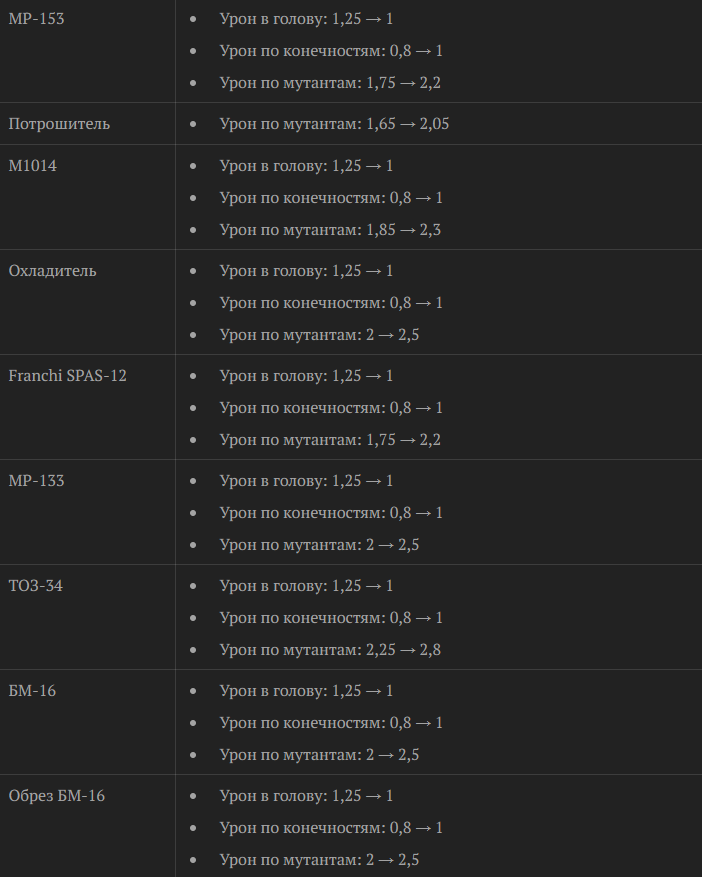Click the limb damage line under МР-153
The height and width of the screenshot is (877, 702).
pos(331,50)
